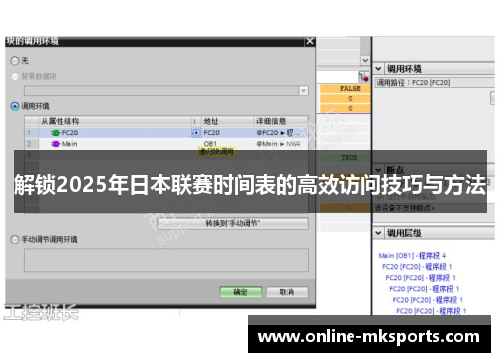Collapse the 断点 panel section
The width and height of the screenshot is (500, 362).
click(x=378, y=169)
